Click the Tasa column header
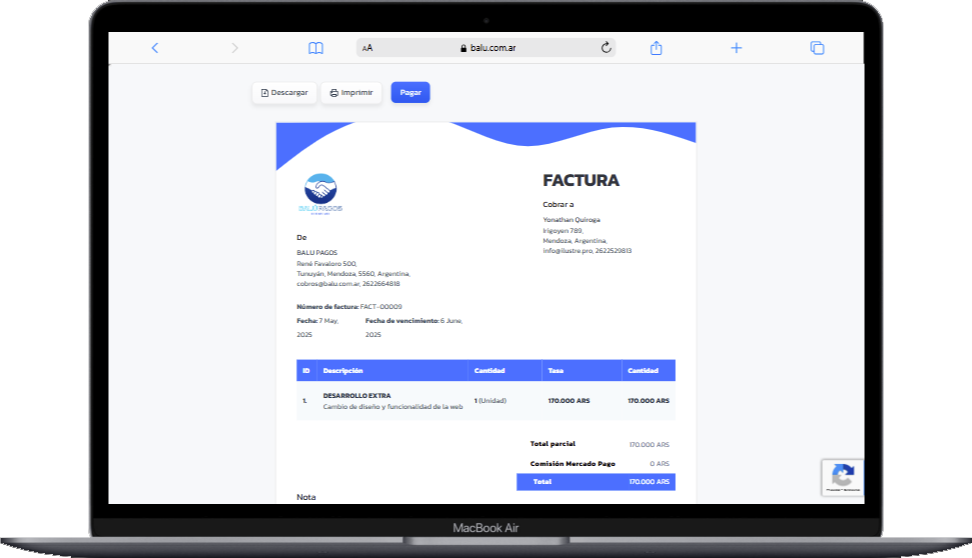Viewport: 972px width, 558px height. (x=556, y=371)
